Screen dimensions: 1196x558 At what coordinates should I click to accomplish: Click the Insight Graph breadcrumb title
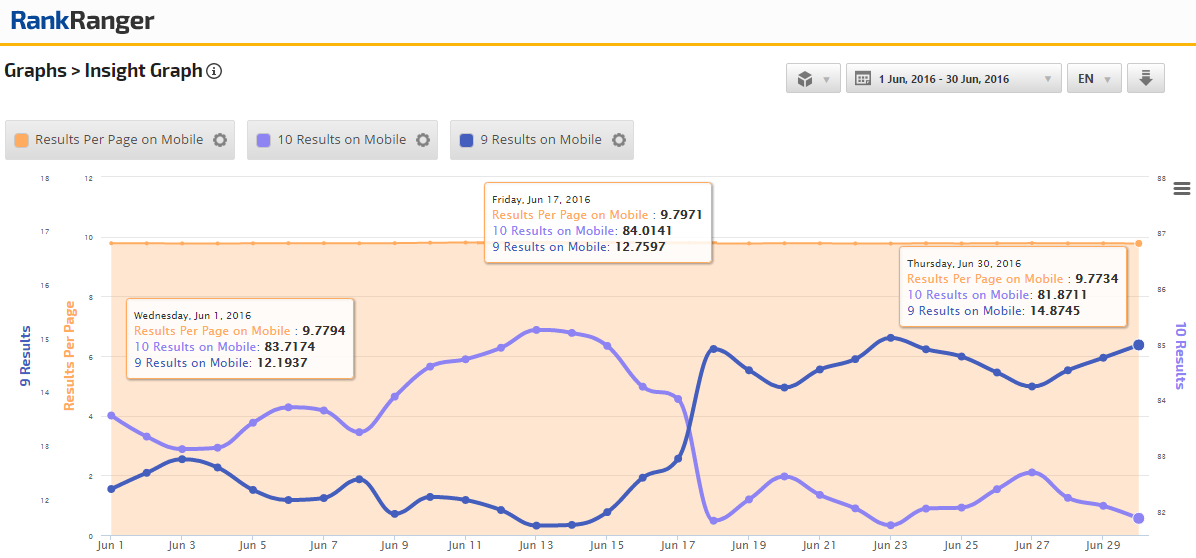(x=143, y=71)
